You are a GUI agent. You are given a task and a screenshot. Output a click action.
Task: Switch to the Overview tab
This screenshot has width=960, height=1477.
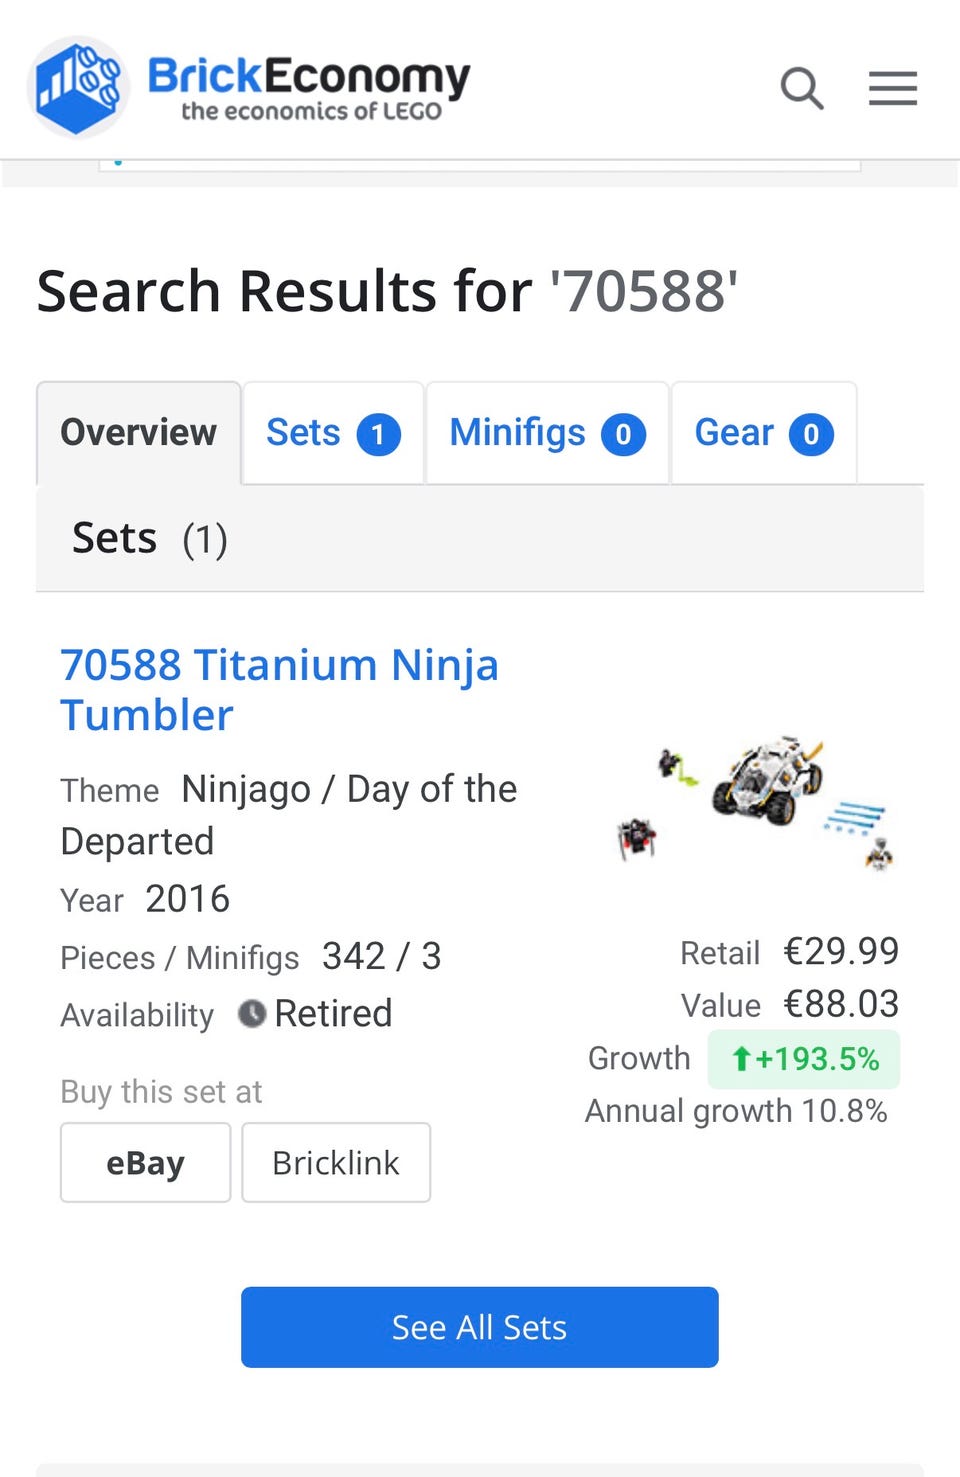pos(138,433)
